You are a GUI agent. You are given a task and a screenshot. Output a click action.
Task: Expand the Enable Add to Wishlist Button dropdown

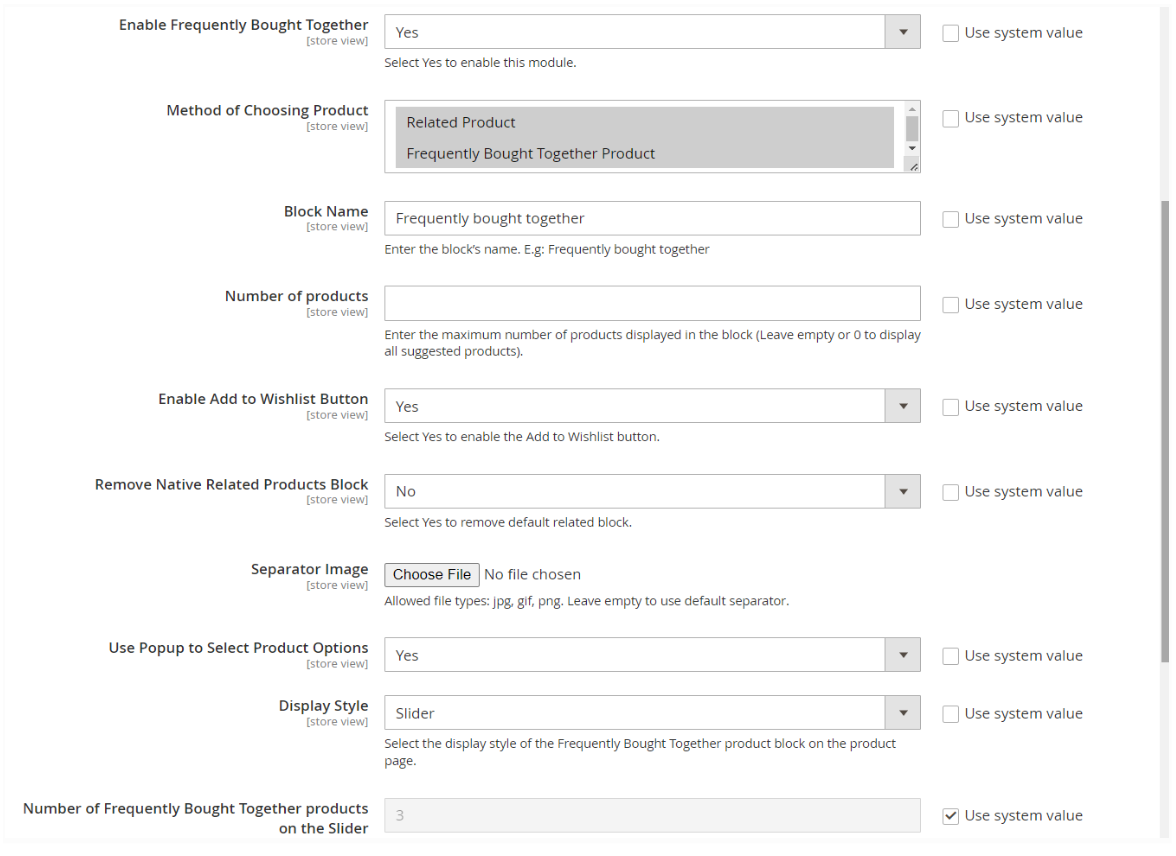coord(651,406)
